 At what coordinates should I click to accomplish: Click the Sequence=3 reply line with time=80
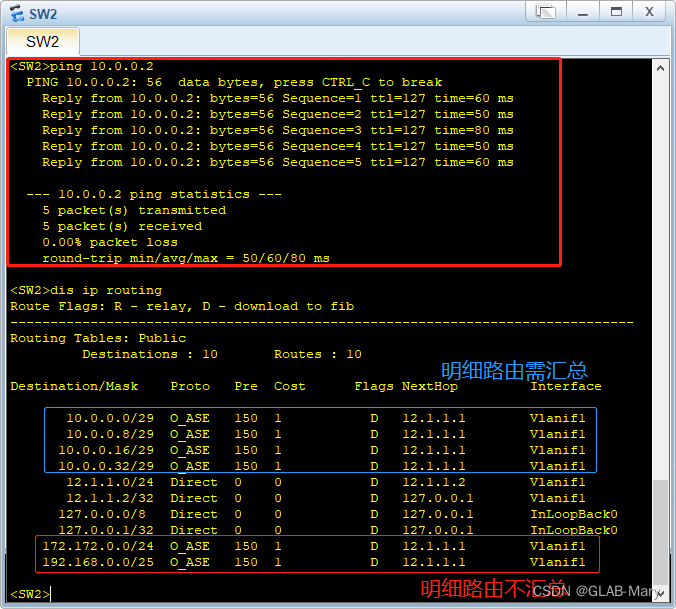pyautogui.click(x=278, y=130)
